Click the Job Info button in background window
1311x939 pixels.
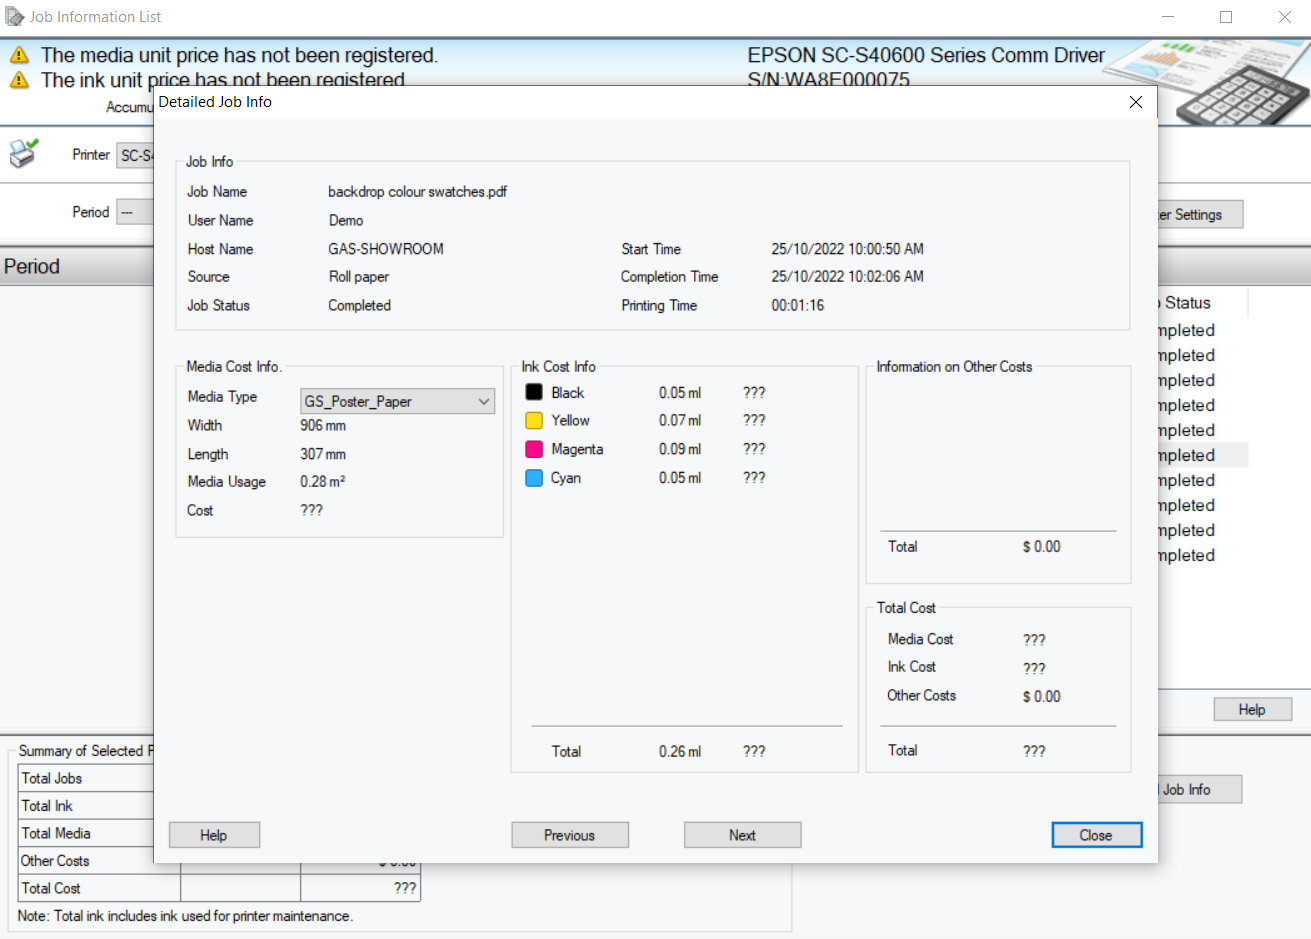1199,789
